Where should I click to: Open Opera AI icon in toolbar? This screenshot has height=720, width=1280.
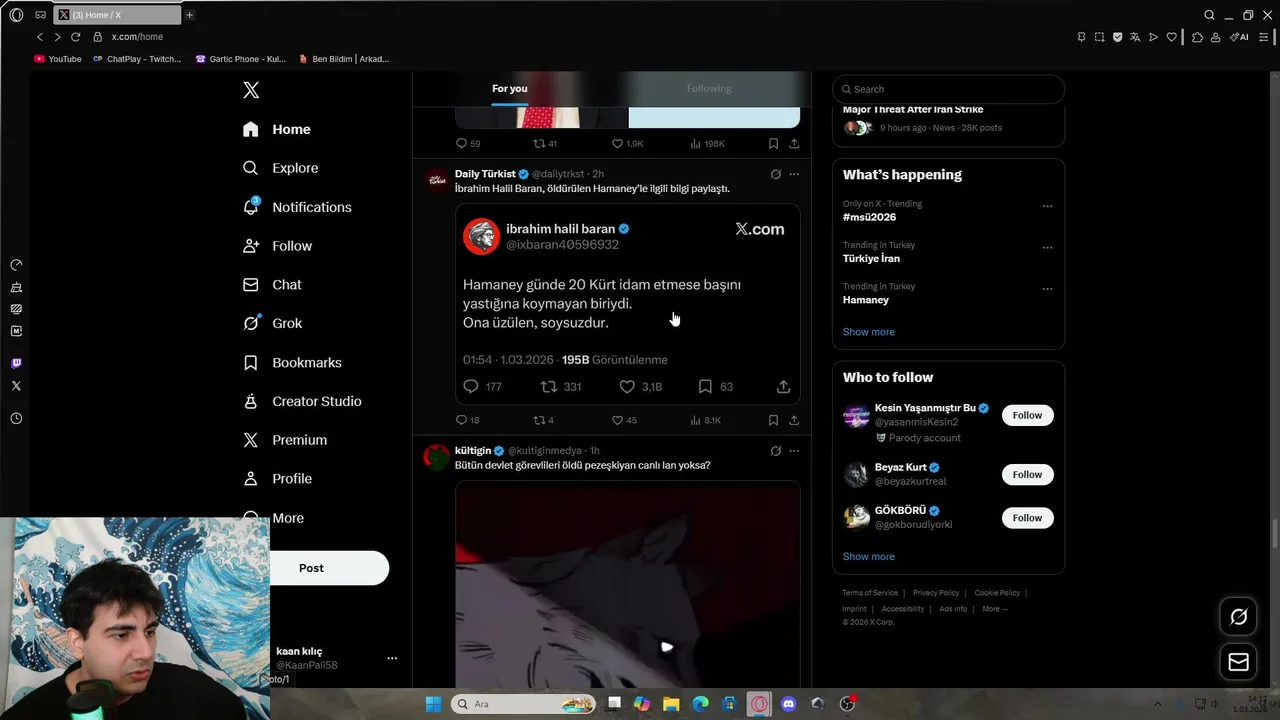[x=1239, y=37]
